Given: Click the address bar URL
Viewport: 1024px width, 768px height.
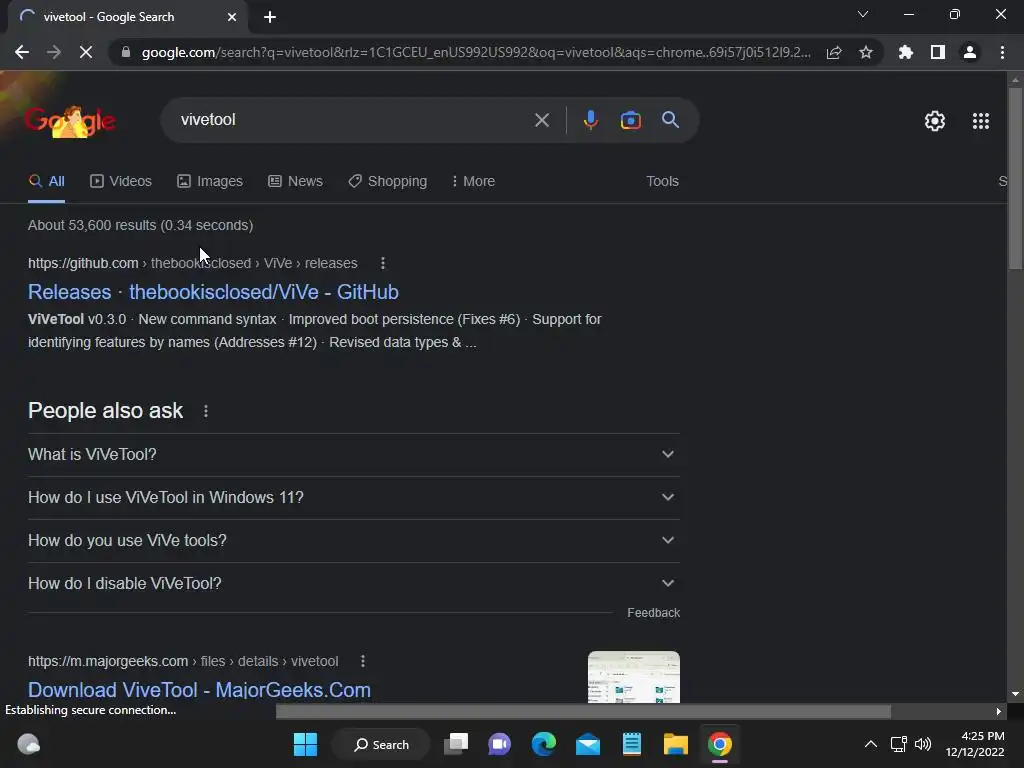Looking at the screenshot, I should point(476,52).
